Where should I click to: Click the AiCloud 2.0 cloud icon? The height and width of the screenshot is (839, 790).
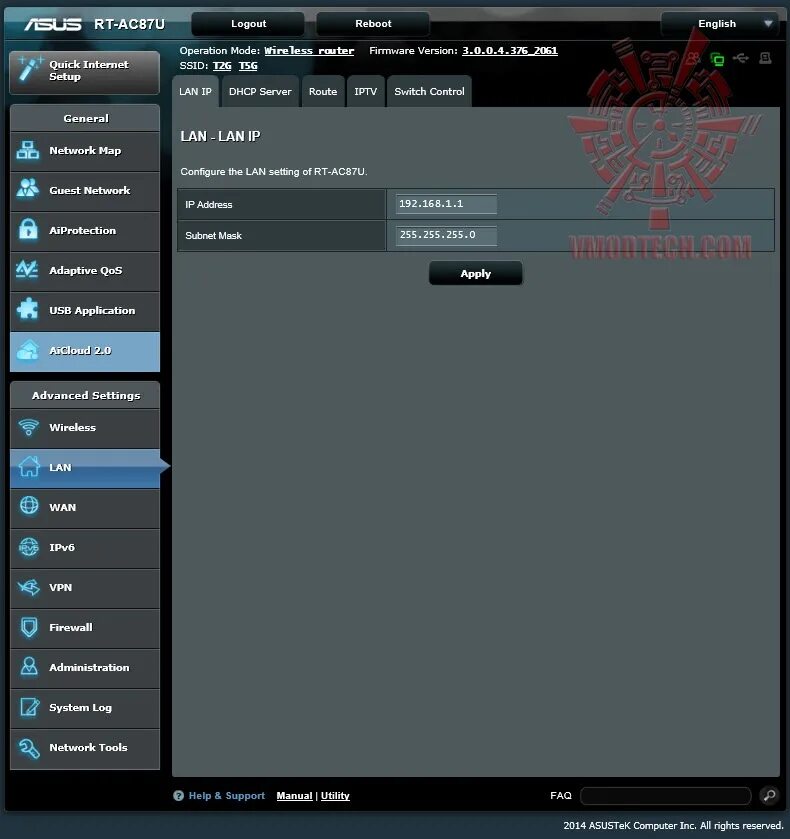[x=28, y=350]
